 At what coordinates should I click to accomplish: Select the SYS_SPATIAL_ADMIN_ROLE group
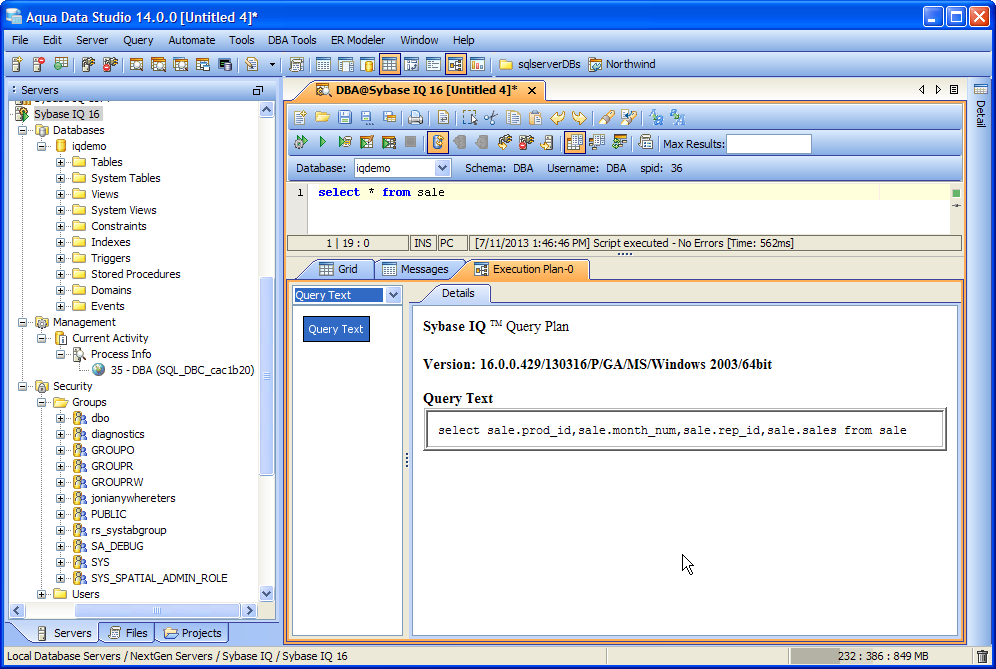tap(159, 578)
